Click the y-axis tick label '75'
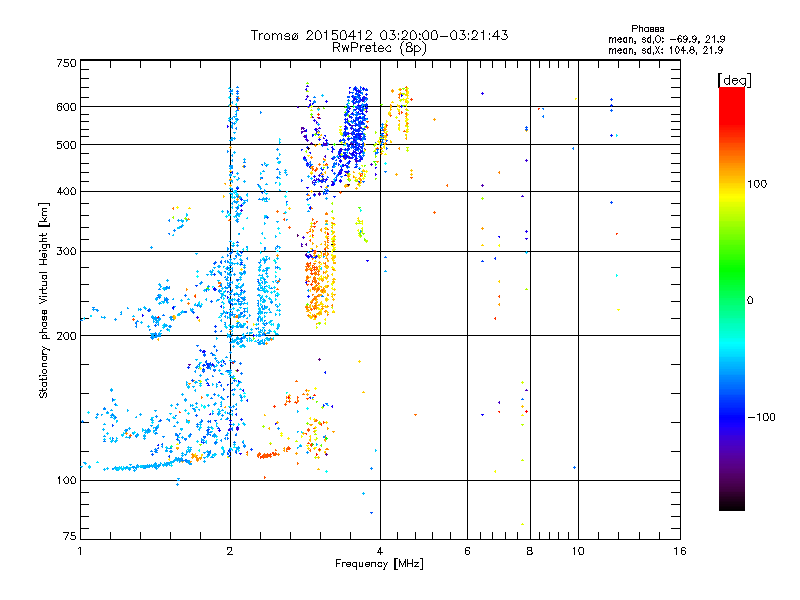 pos(70,536)
